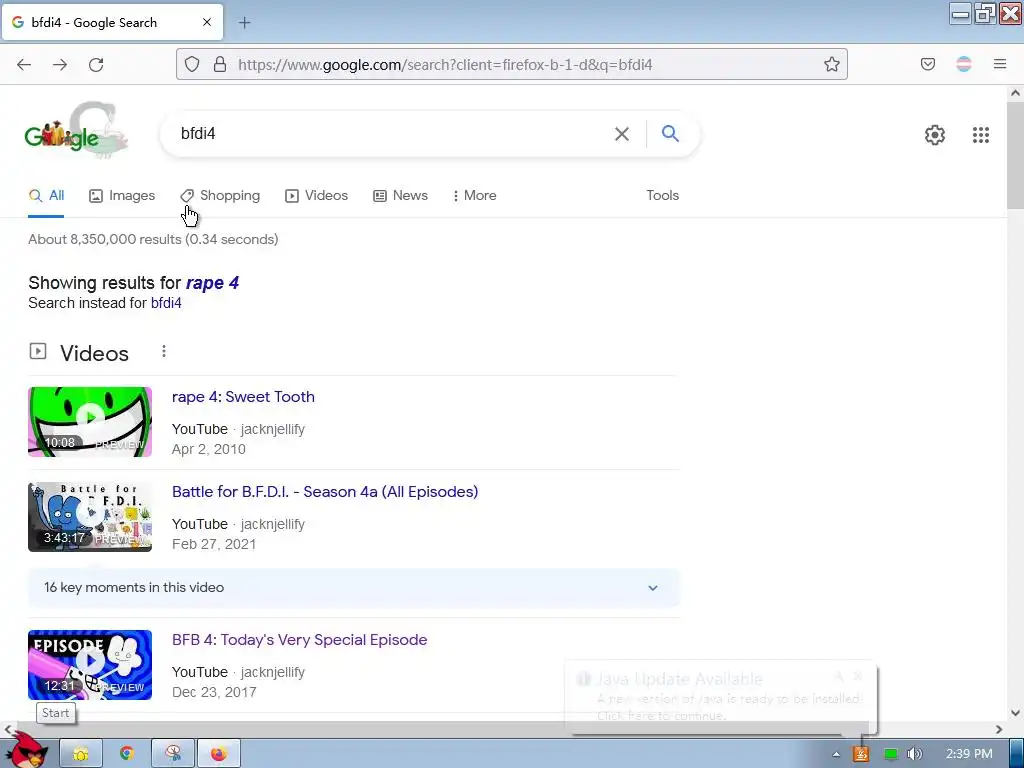Select the All results tab
This screenshot has width=1024, height=768.
pyautogui.click(x=46, y=195)
